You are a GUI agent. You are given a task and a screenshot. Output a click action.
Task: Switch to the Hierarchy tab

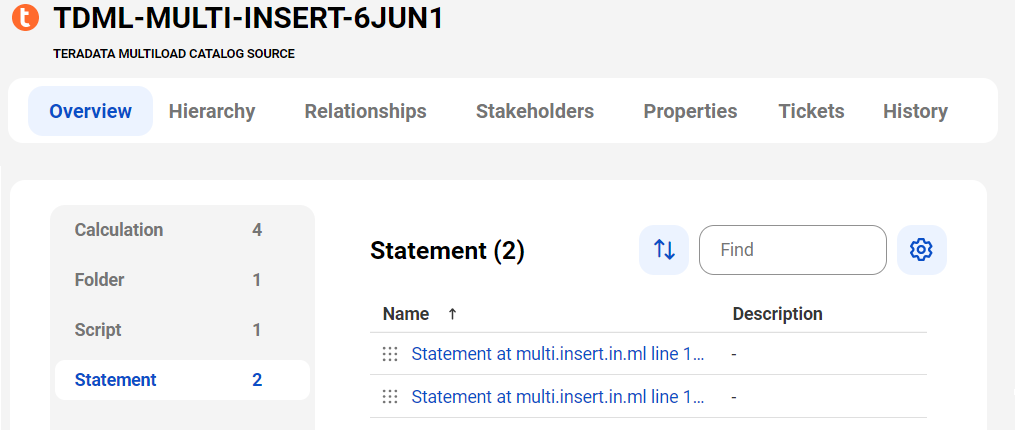[x=212, y=111]
